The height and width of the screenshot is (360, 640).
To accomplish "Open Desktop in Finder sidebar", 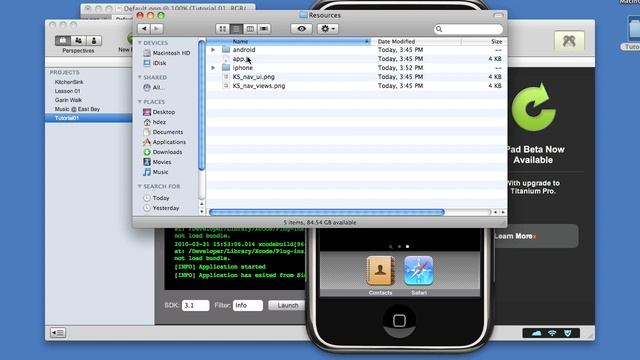I will click(x=159, y=112).
